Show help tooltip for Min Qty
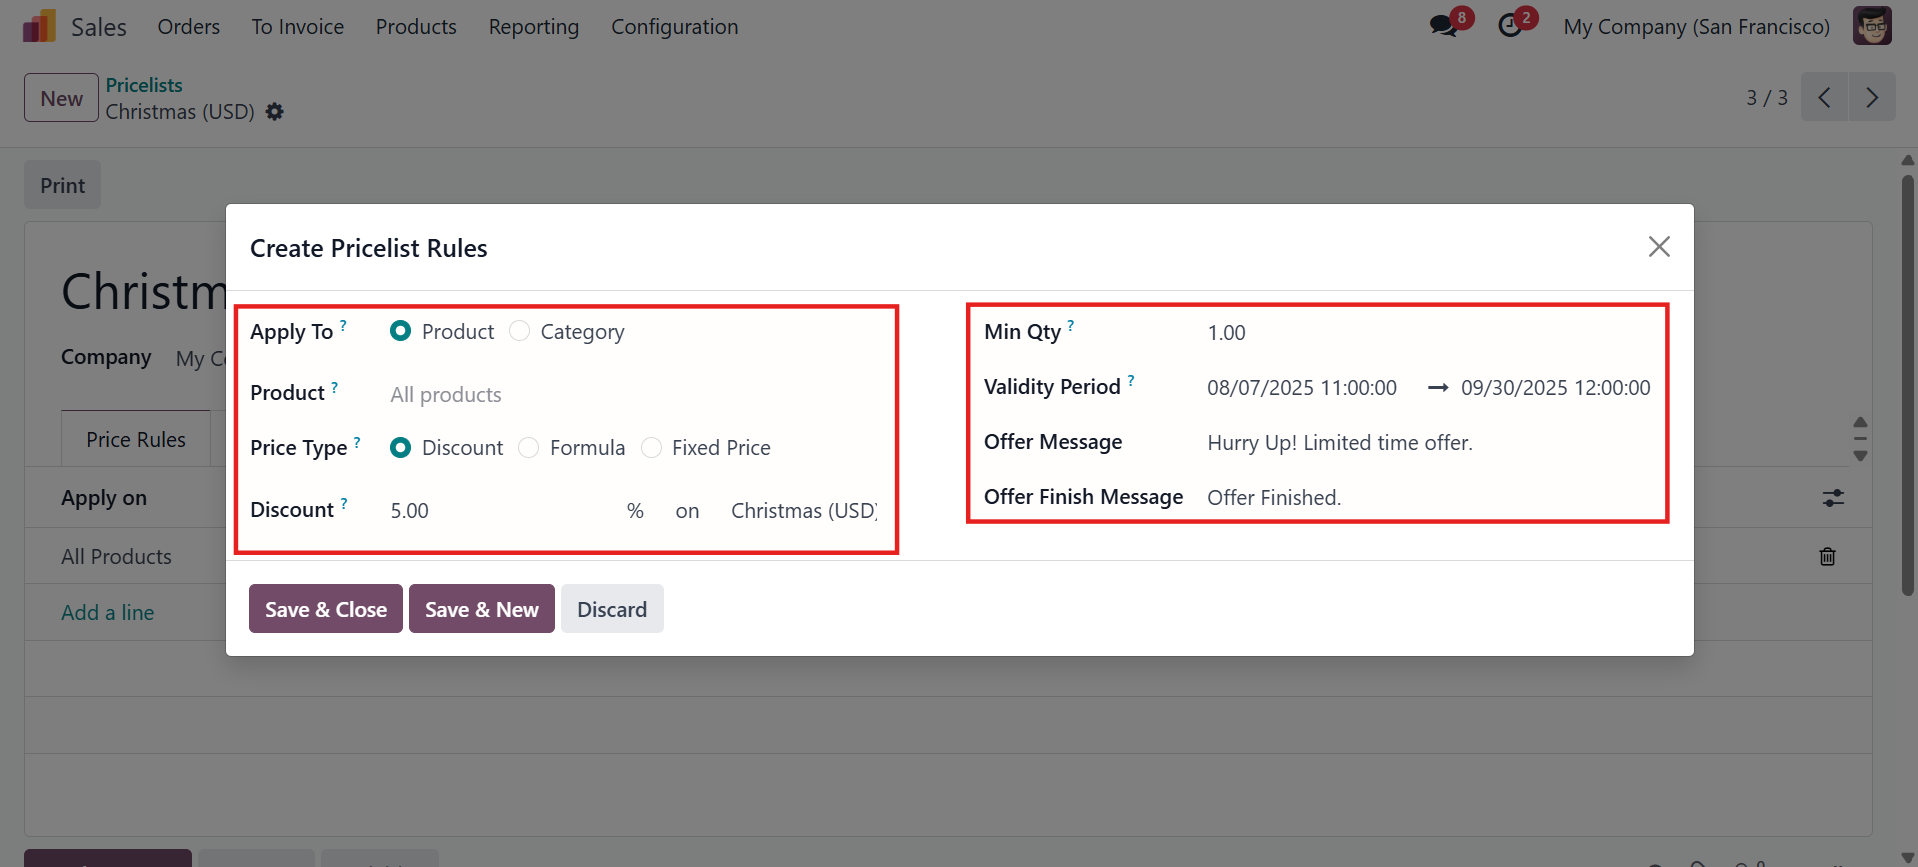This screenshot has height=867, width=1918. pyautogui.click(x=1071, y=325)
